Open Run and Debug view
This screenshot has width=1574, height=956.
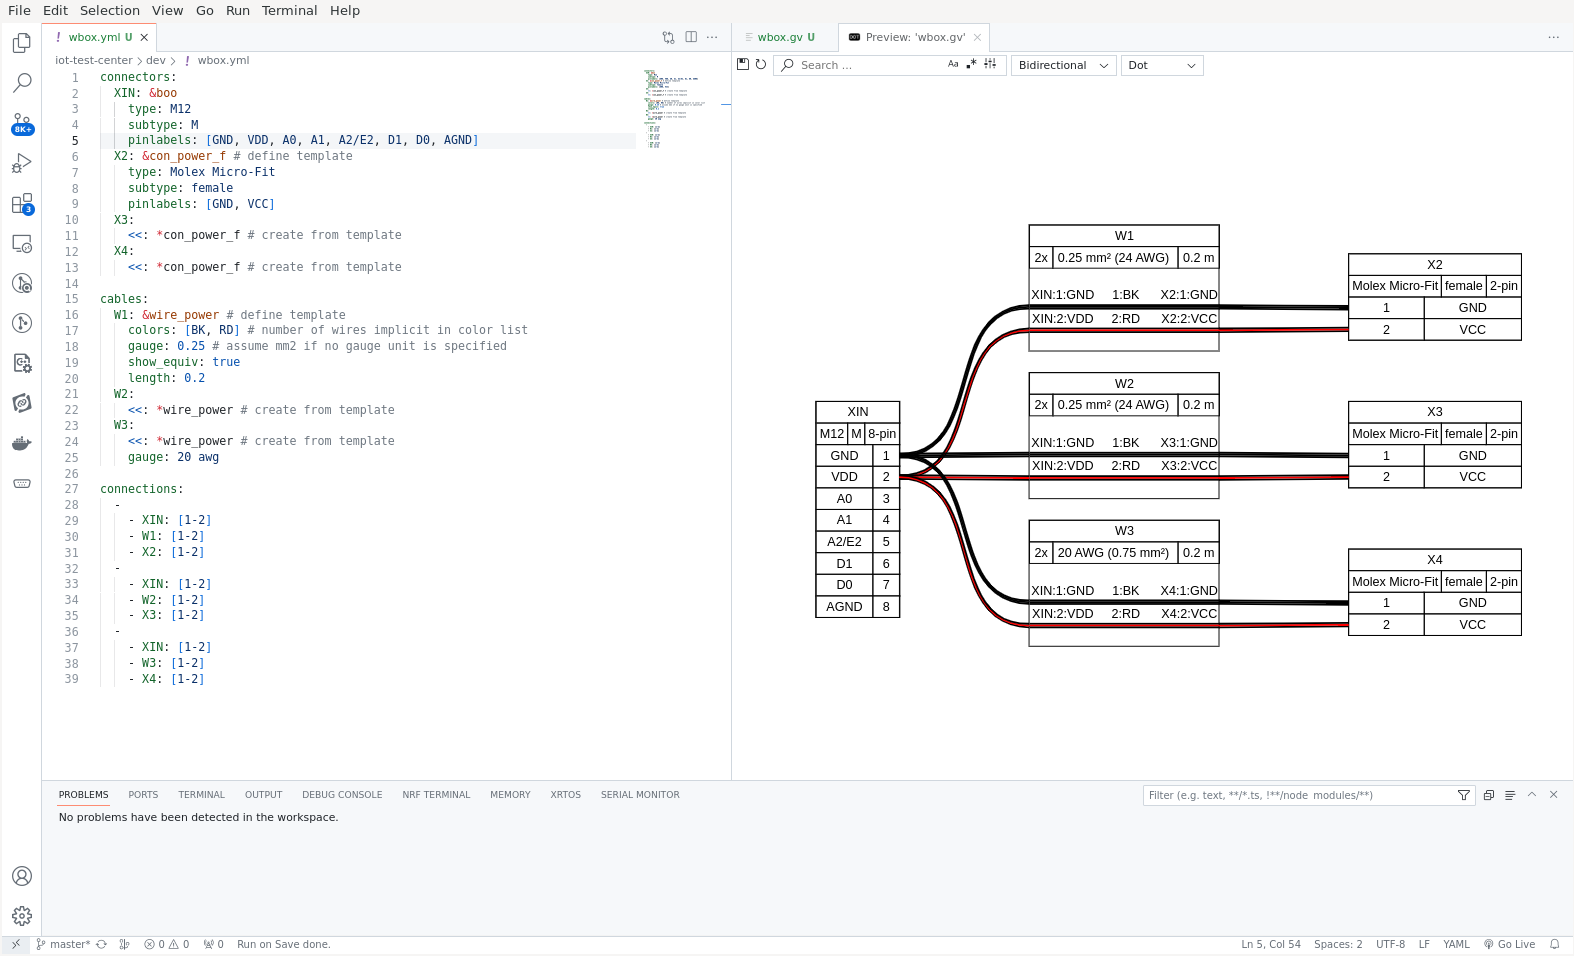coord(21,164)
